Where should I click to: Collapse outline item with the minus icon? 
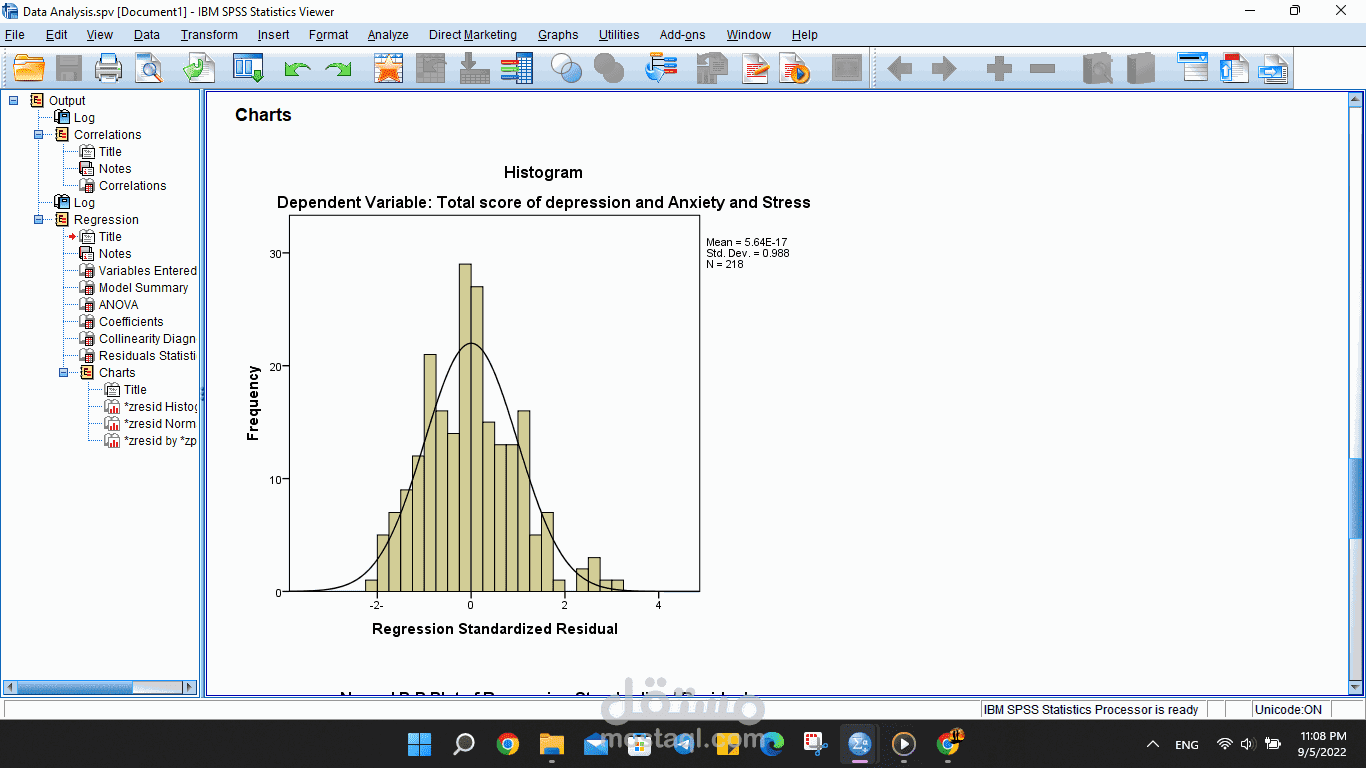[1042, 68]
